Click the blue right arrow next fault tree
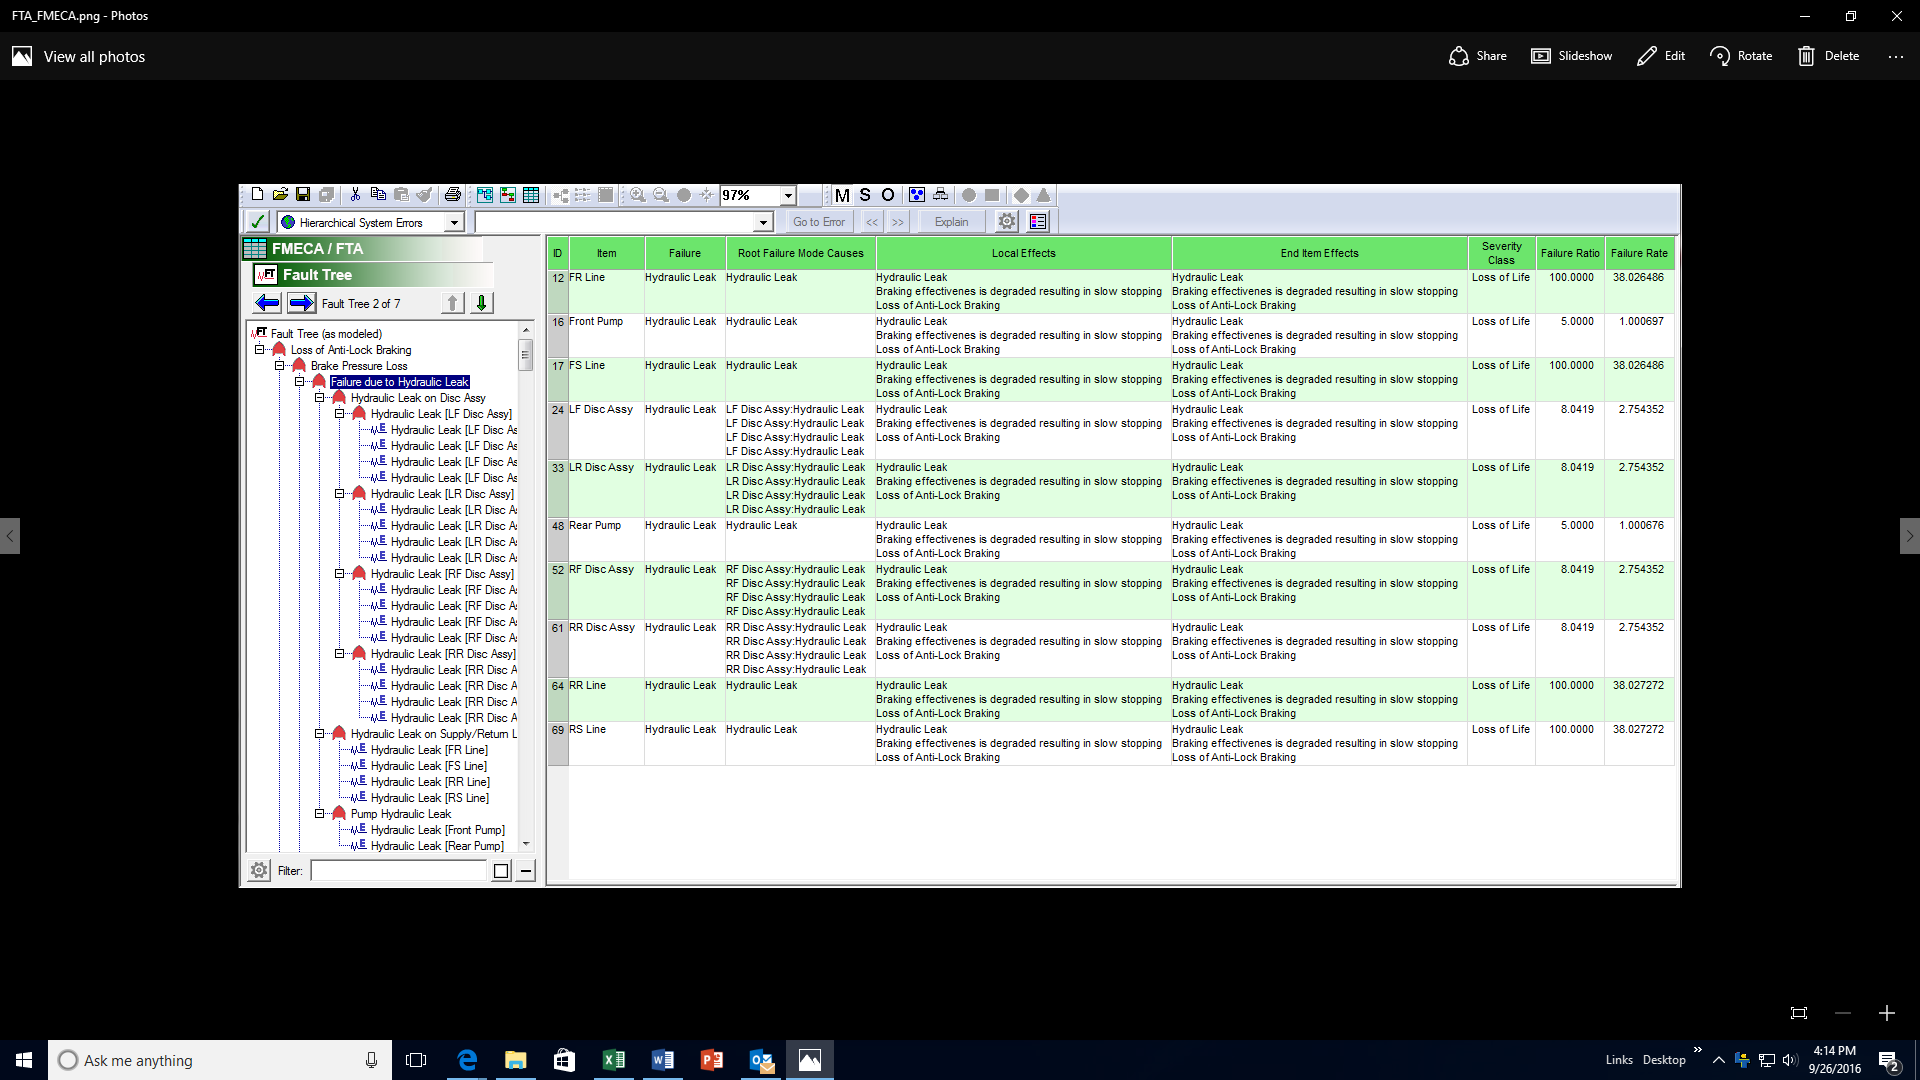The image size is (1920, 1080). click(x=301, y=303)
